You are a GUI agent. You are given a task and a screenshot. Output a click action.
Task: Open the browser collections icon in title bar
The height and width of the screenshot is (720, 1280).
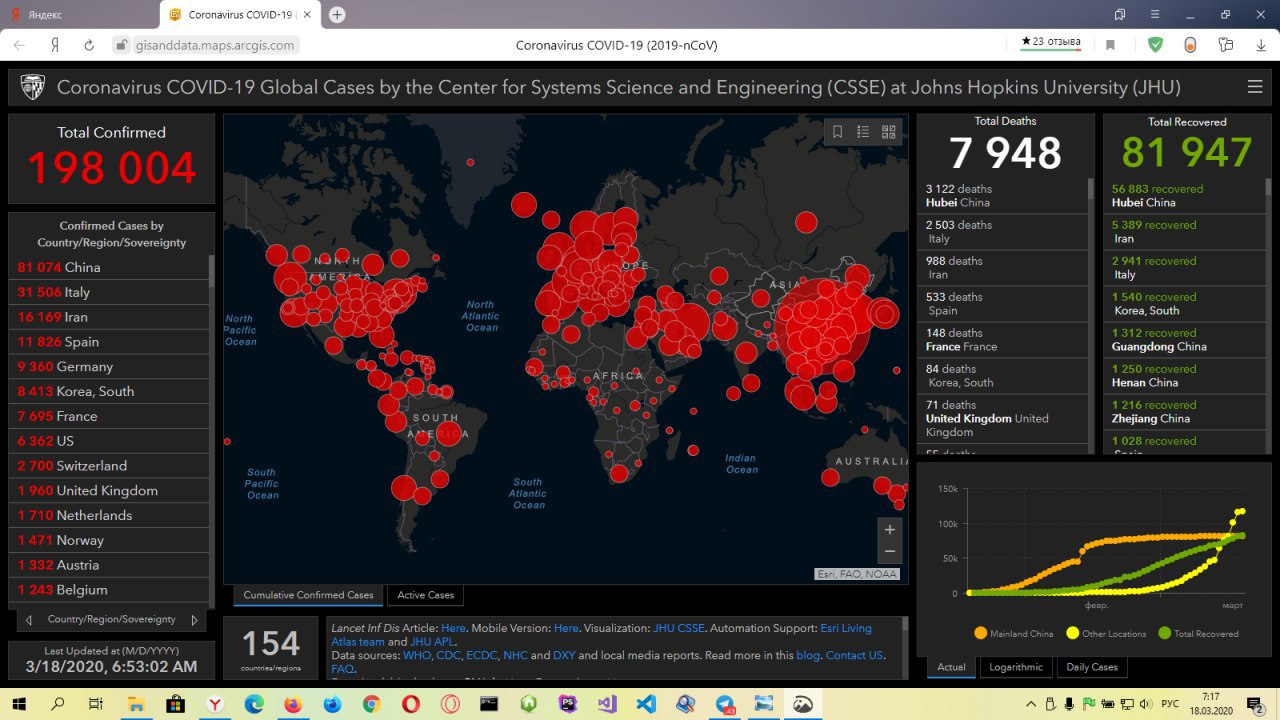click(1120, 14)
